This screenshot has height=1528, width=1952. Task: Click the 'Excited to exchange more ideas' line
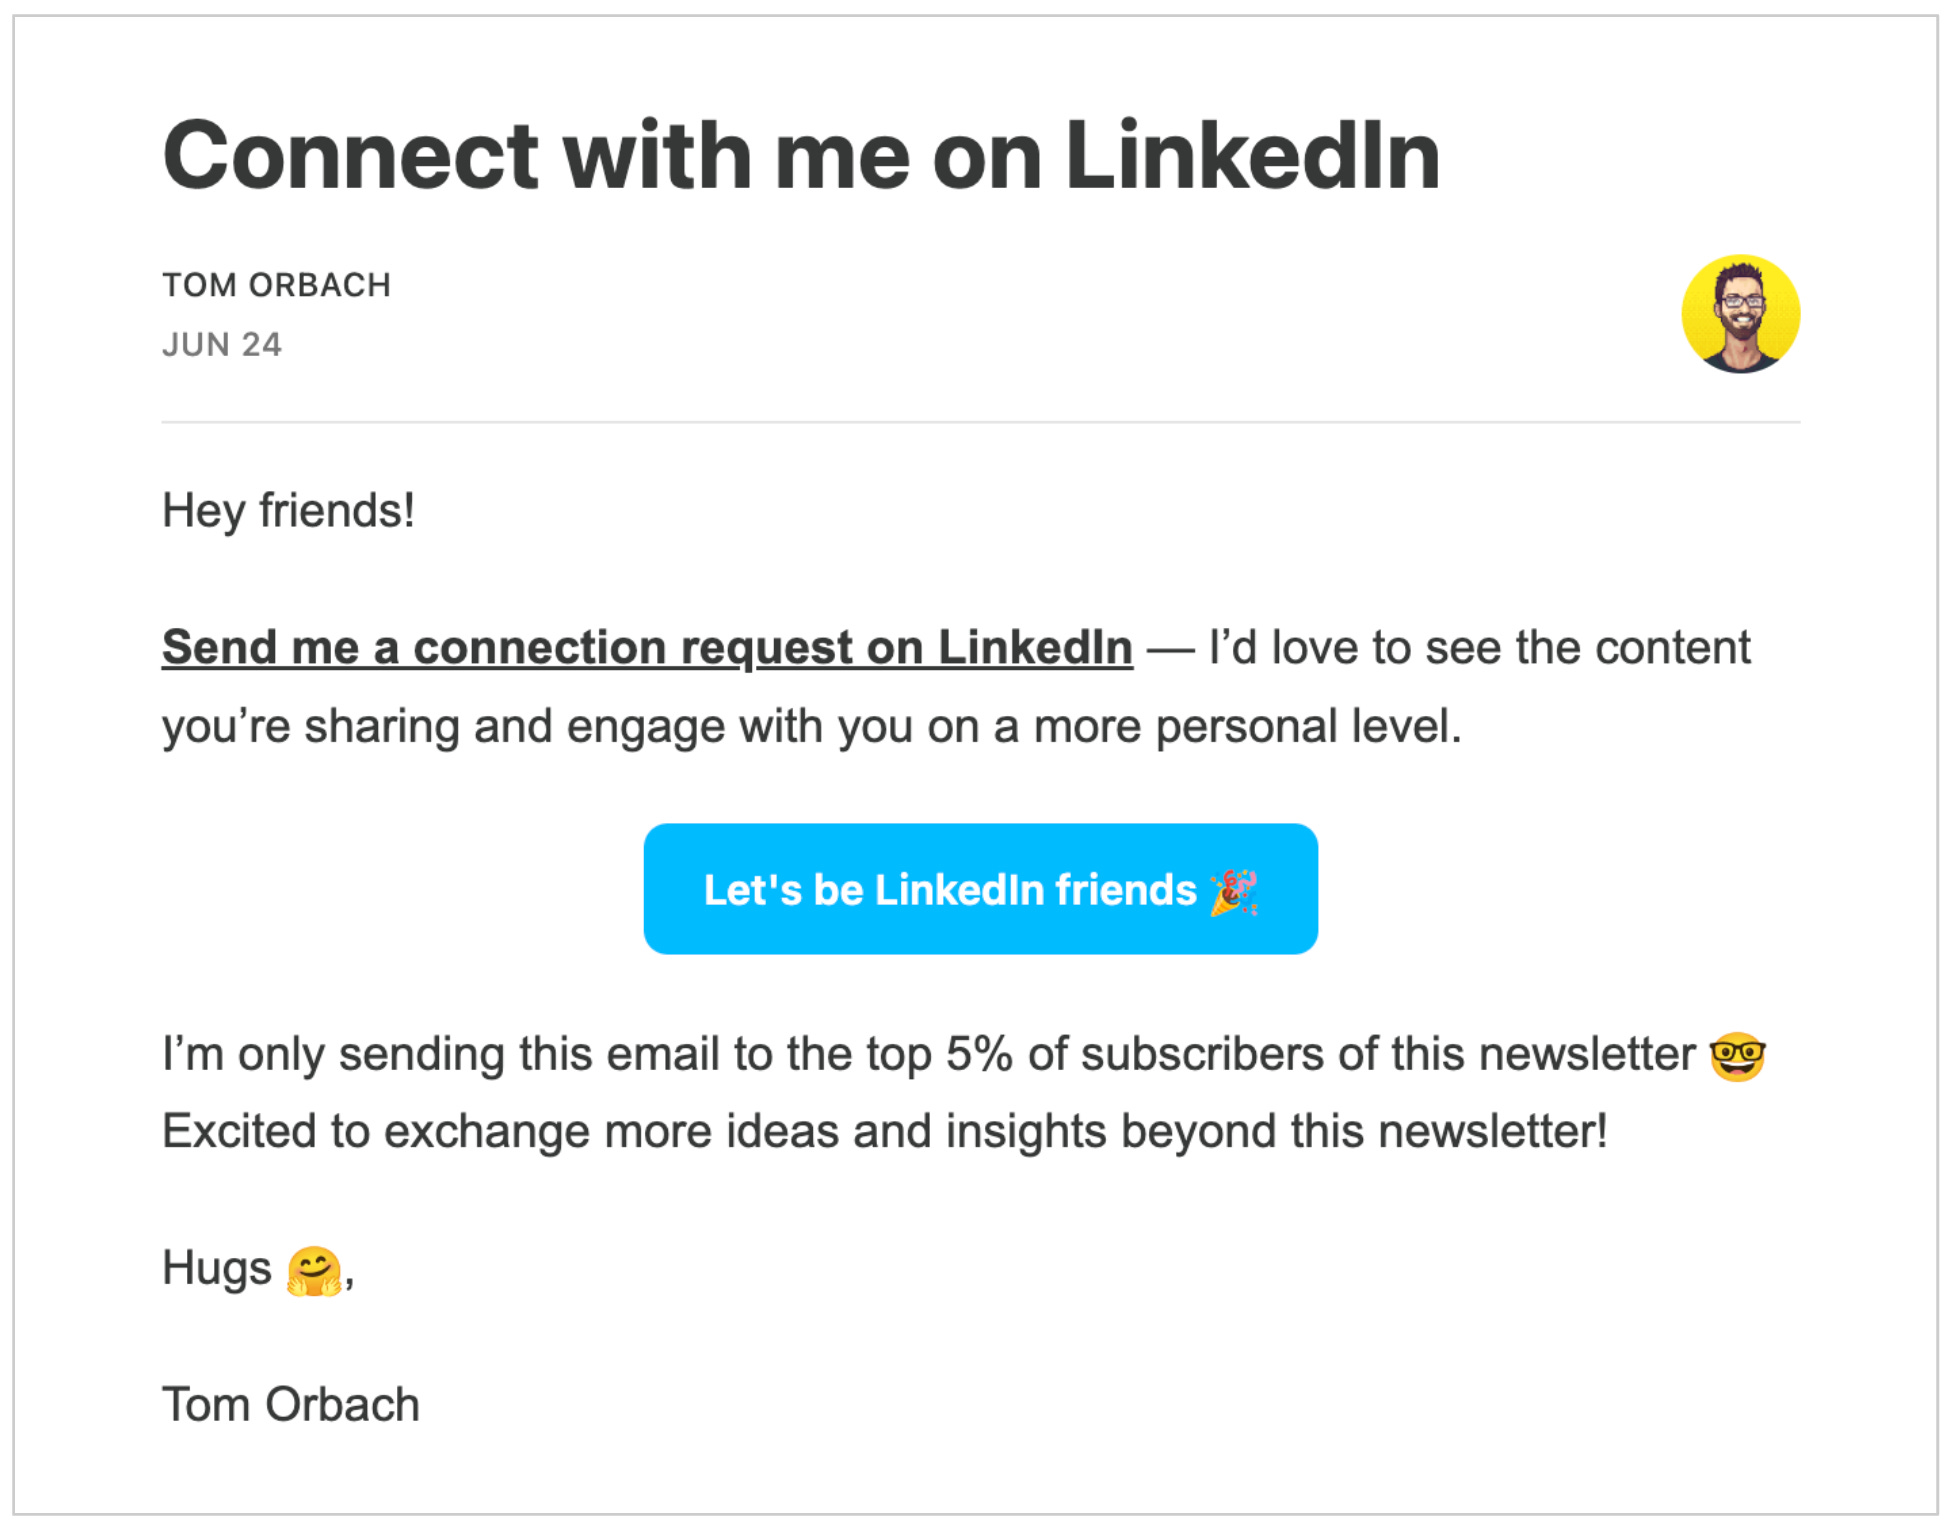pos(884,1132)
